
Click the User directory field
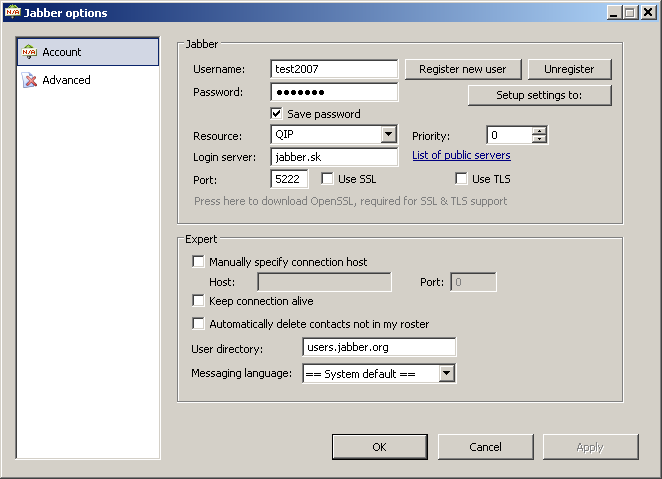(x=379, y=347)
